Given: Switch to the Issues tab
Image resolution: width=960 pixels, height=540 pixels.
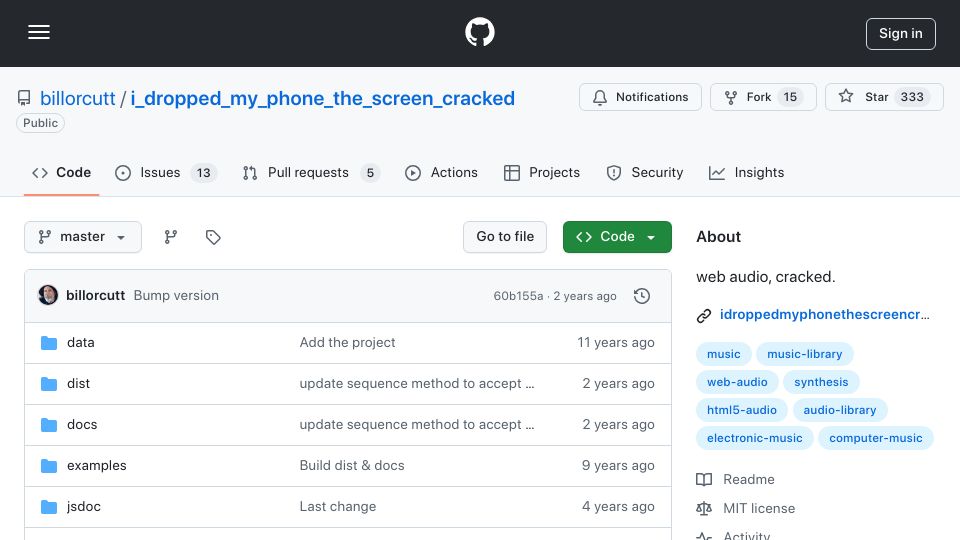Looking at the screenshot, I should pos(165,173).
